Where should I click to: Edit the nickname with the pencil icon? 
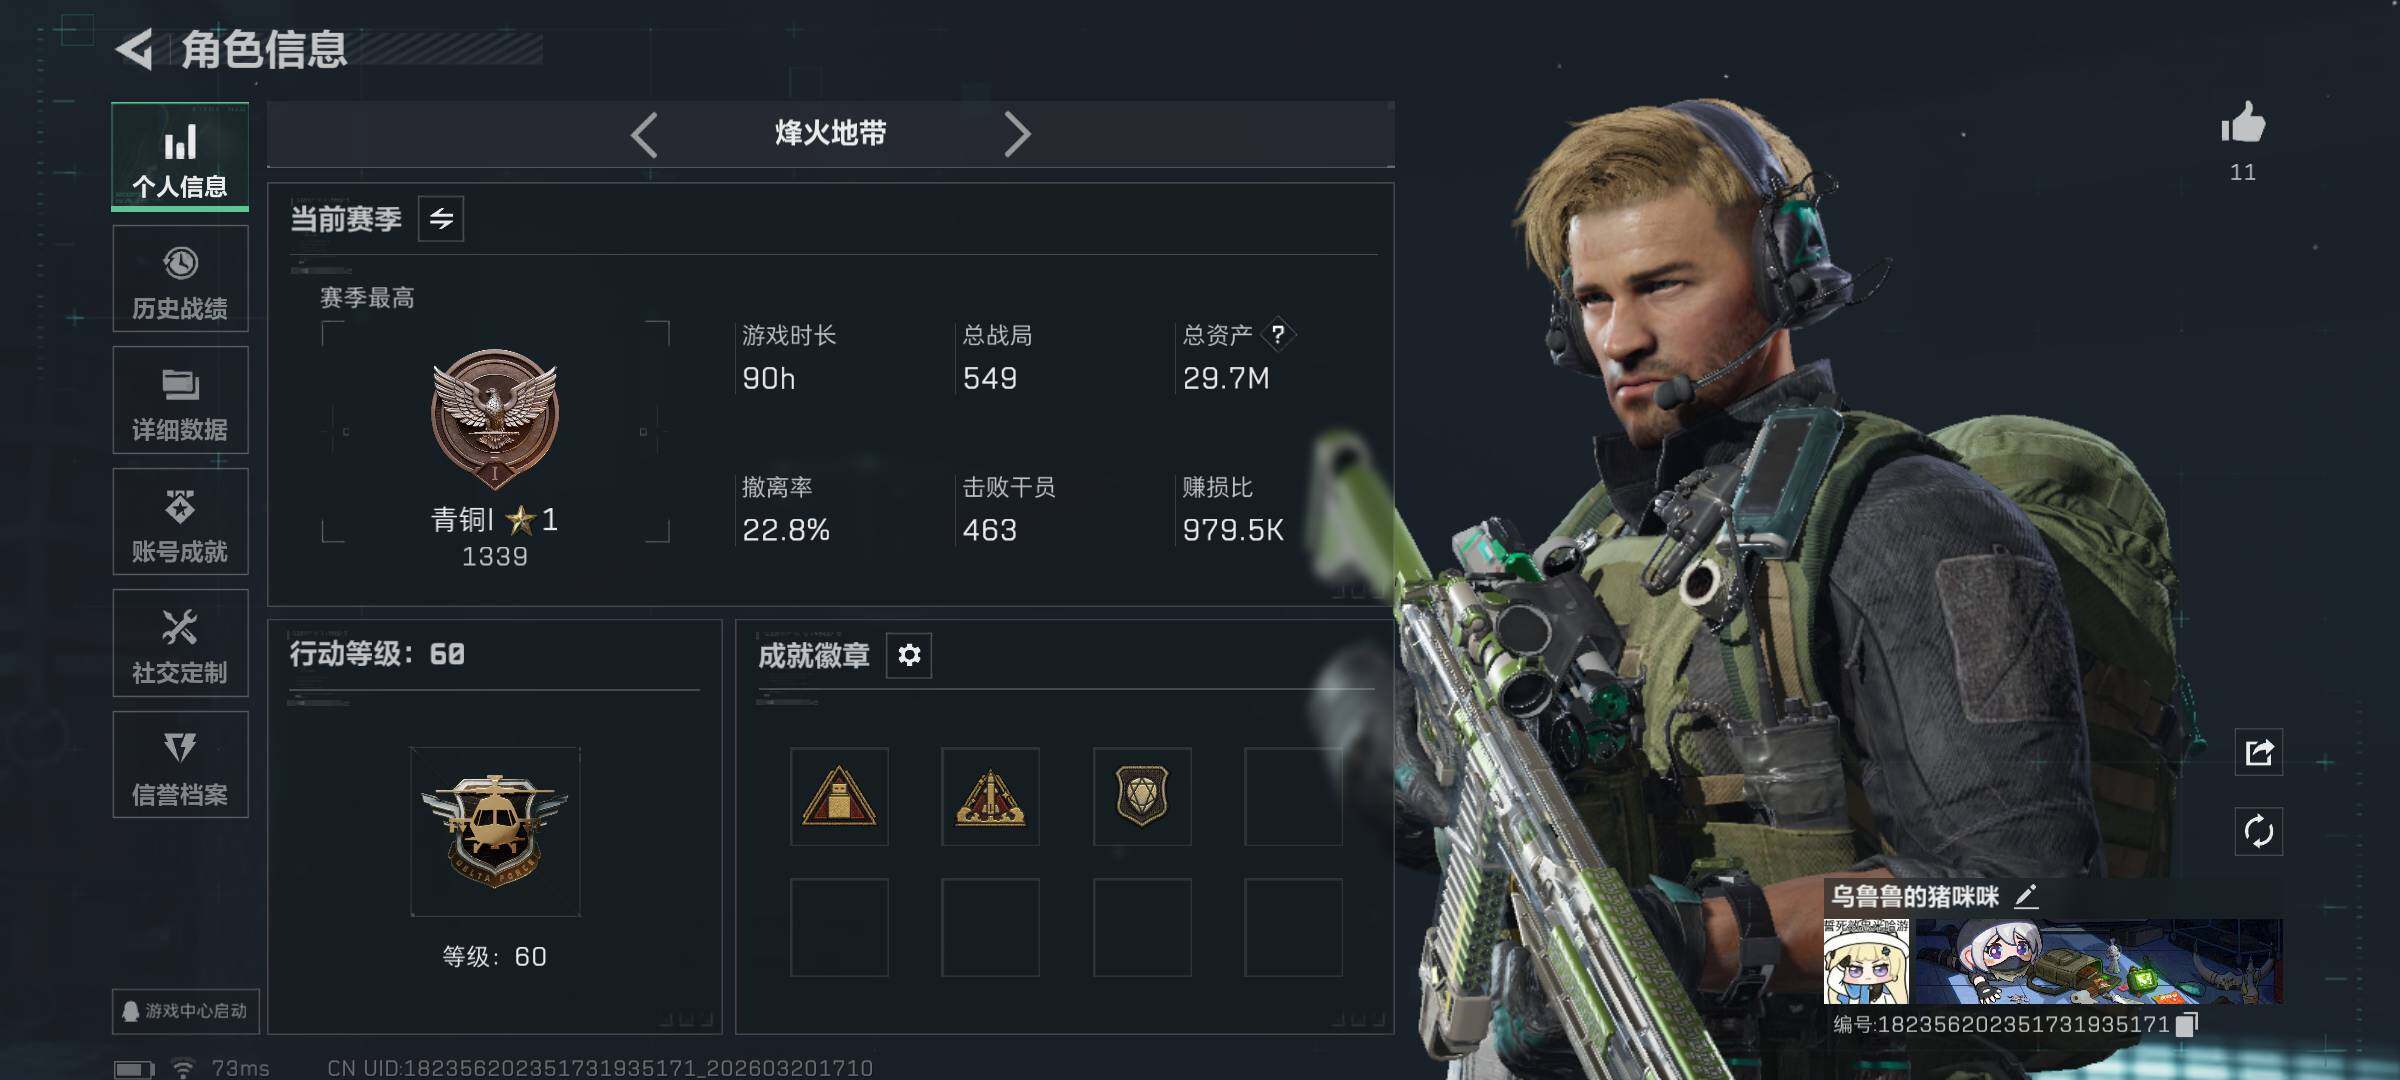(2026, 896)
